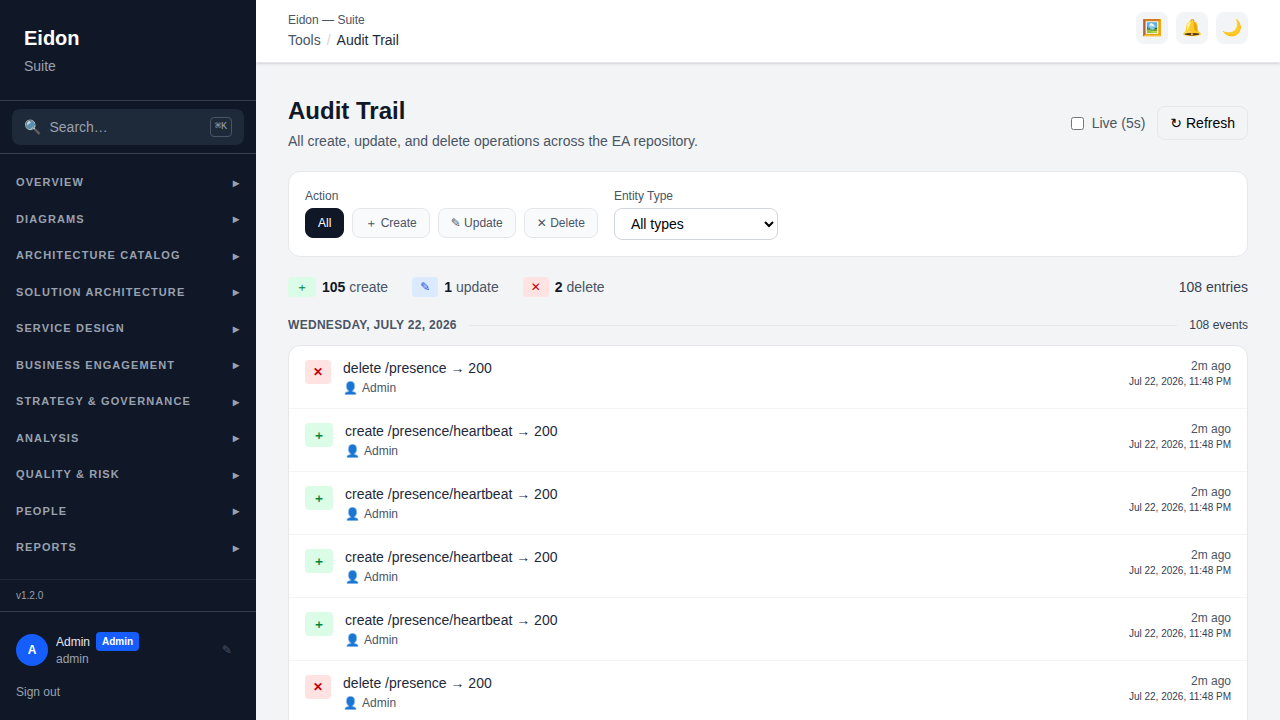Click the red X badge beside 2 delete
This screenshot has width=1280, height=720.
click(536, 287)
